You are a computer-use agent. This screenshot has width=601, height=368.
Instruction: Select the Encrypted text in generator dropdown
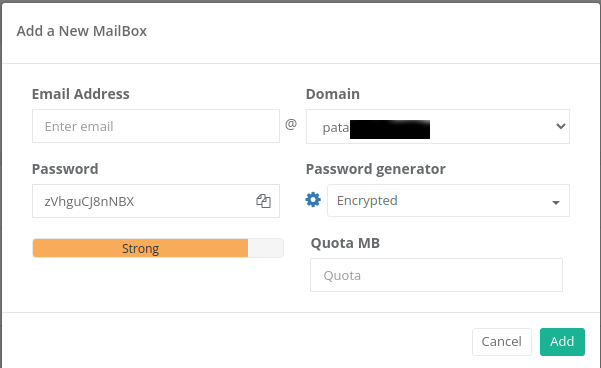(x=367, y=200)
